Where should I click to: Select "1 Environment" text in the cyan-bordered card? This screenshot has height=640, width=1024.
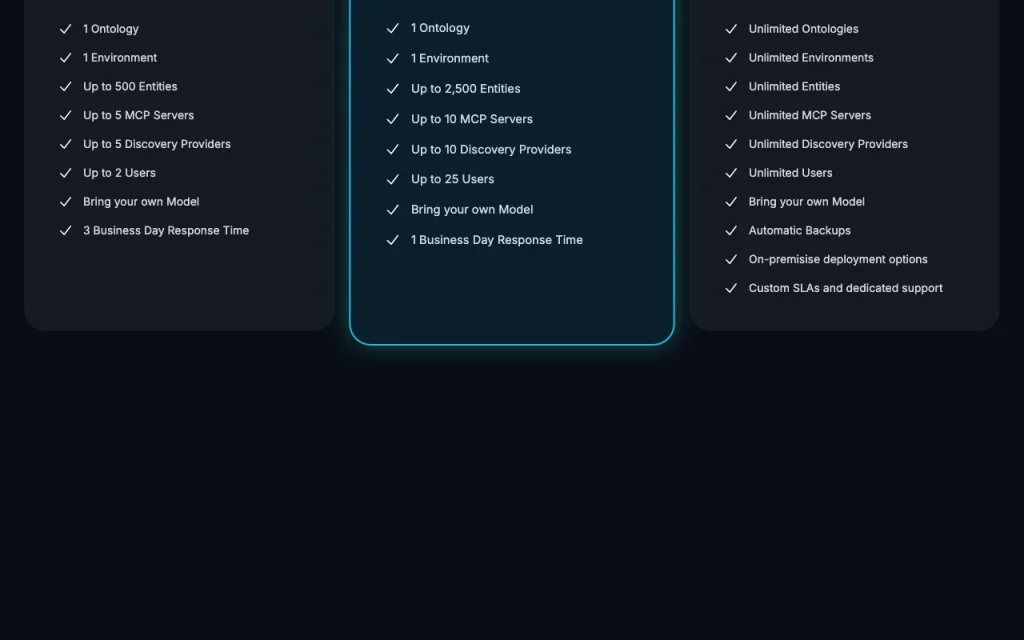(450, 58)
